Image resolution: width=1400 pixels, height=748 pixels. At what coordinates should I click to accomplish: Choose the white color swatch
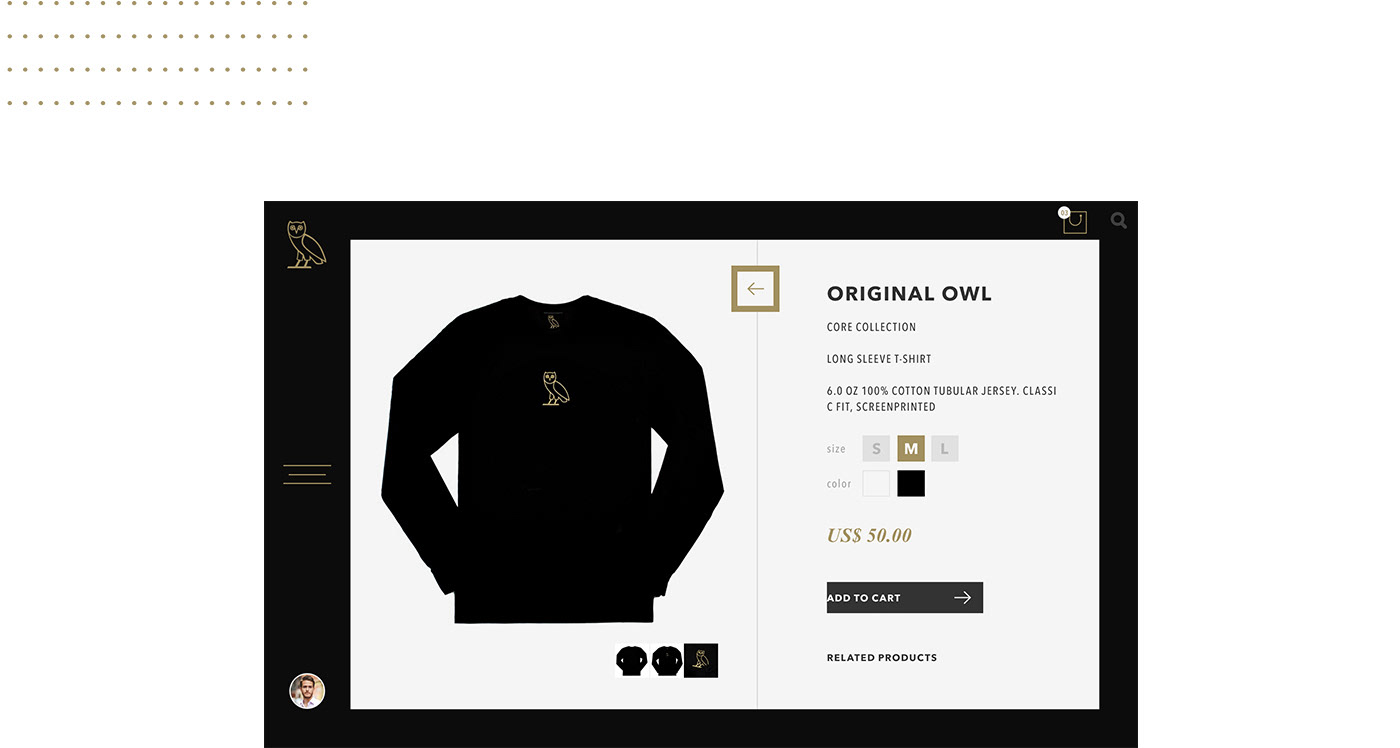click(x=876, y=483)
